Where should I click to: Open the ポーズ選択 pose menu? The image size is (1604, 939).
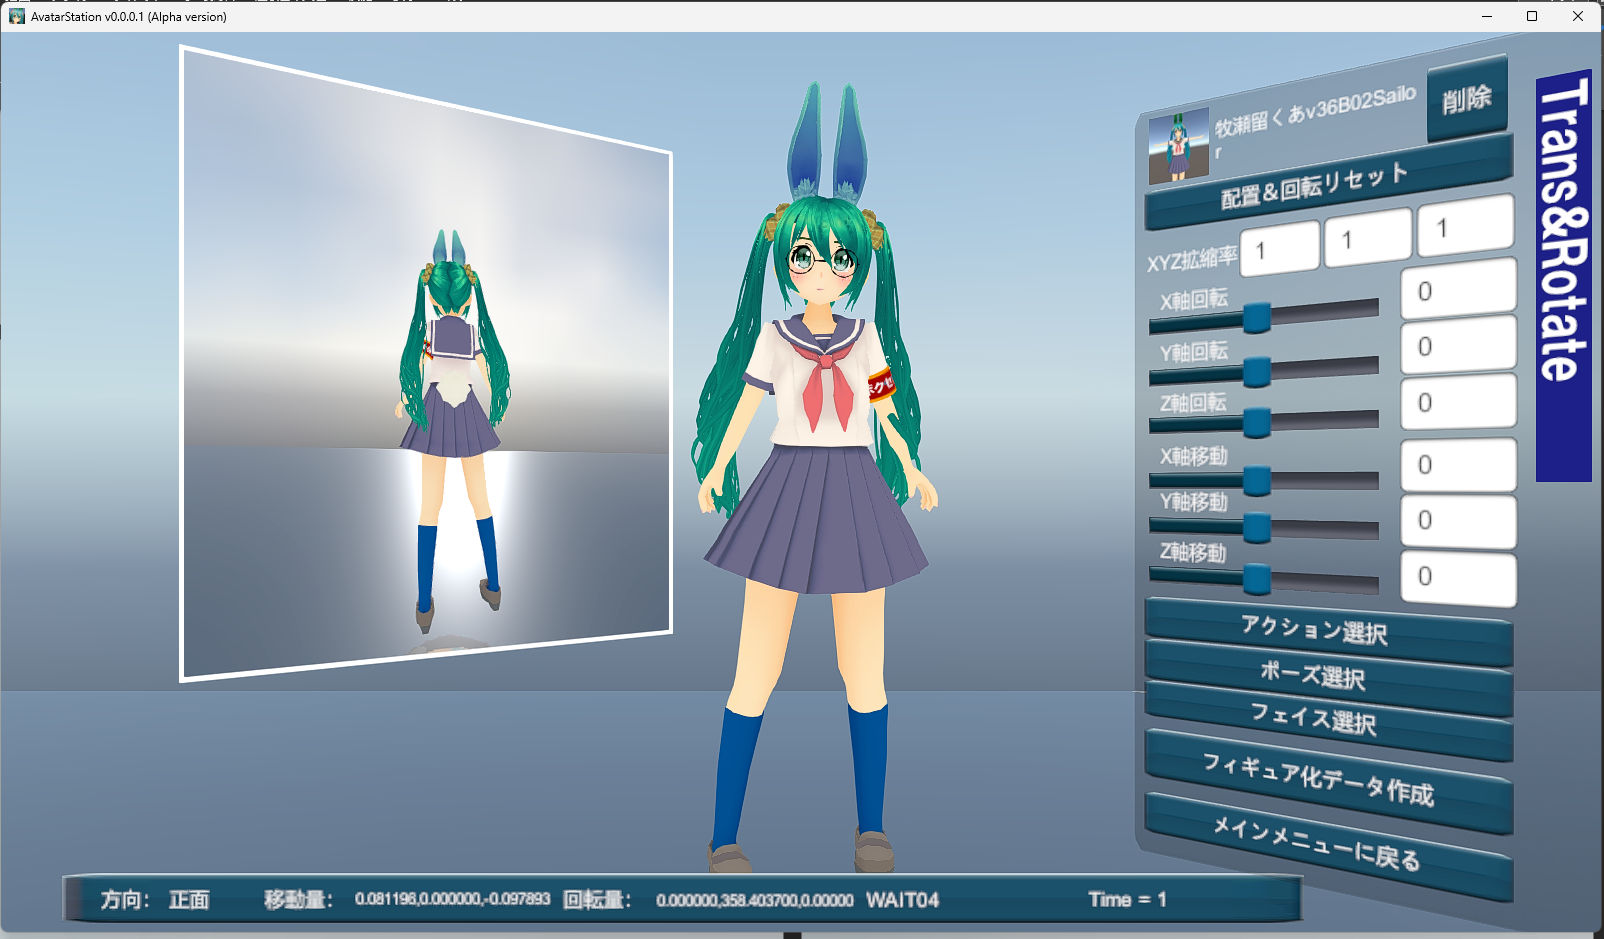pyautogui.click(x=1326, y=677)
